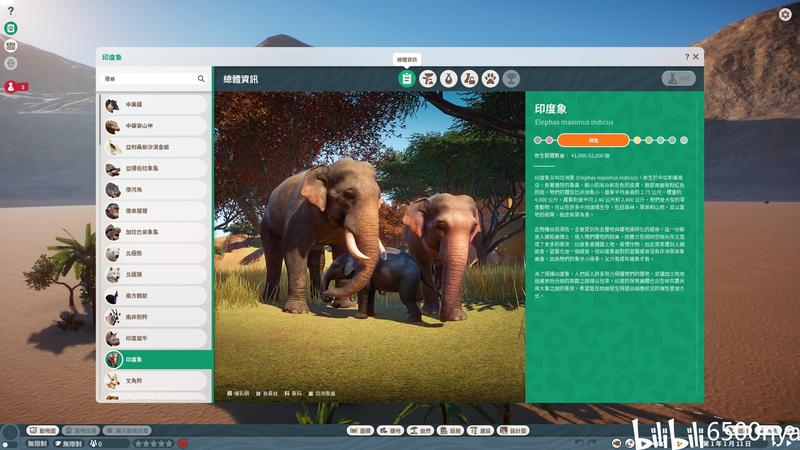The width and height of the screenshot is (800, 450).
Task: Click the greyed third button in bottom-left bar
Action: pyautogui.click(x=127, y=431)
